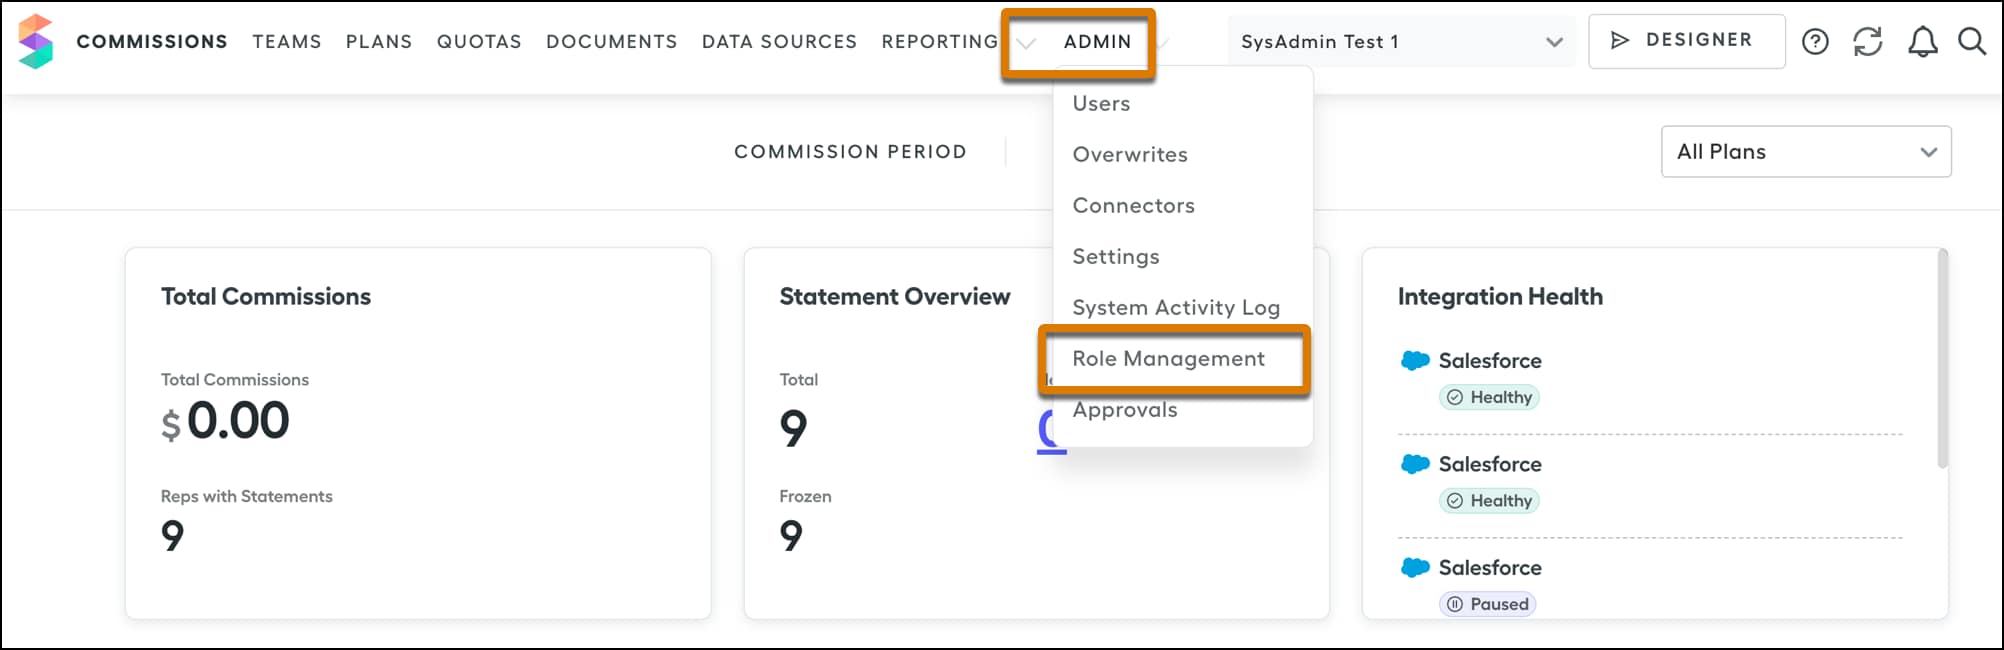The width and height of the screenshot is (2004, 650).
Task: Open Connectors from the Admin menu
Action: pos(1133,205)
